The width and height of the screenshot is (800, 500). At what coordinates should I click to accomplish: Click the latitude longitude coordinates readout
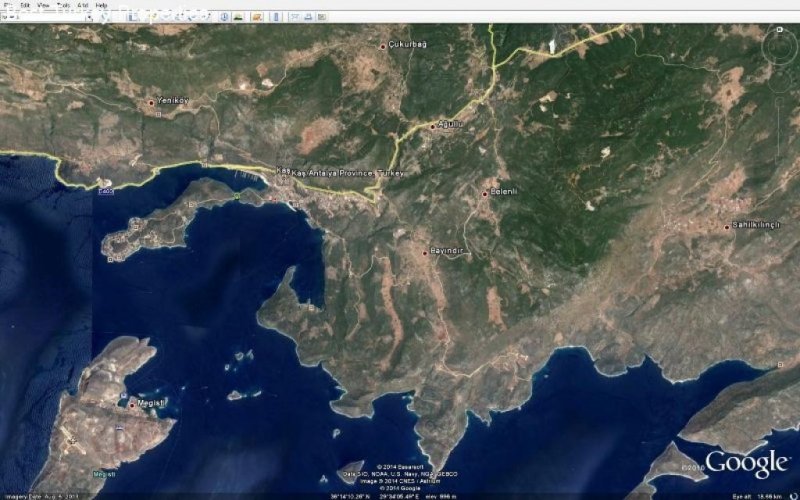coord(376,496)
